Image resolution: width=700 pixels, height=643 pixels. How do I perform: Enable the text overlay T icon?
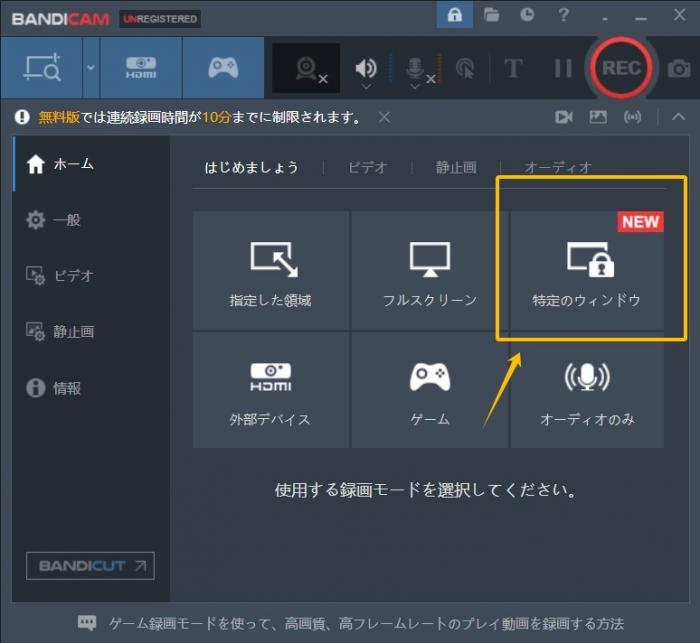click(513, 68)
